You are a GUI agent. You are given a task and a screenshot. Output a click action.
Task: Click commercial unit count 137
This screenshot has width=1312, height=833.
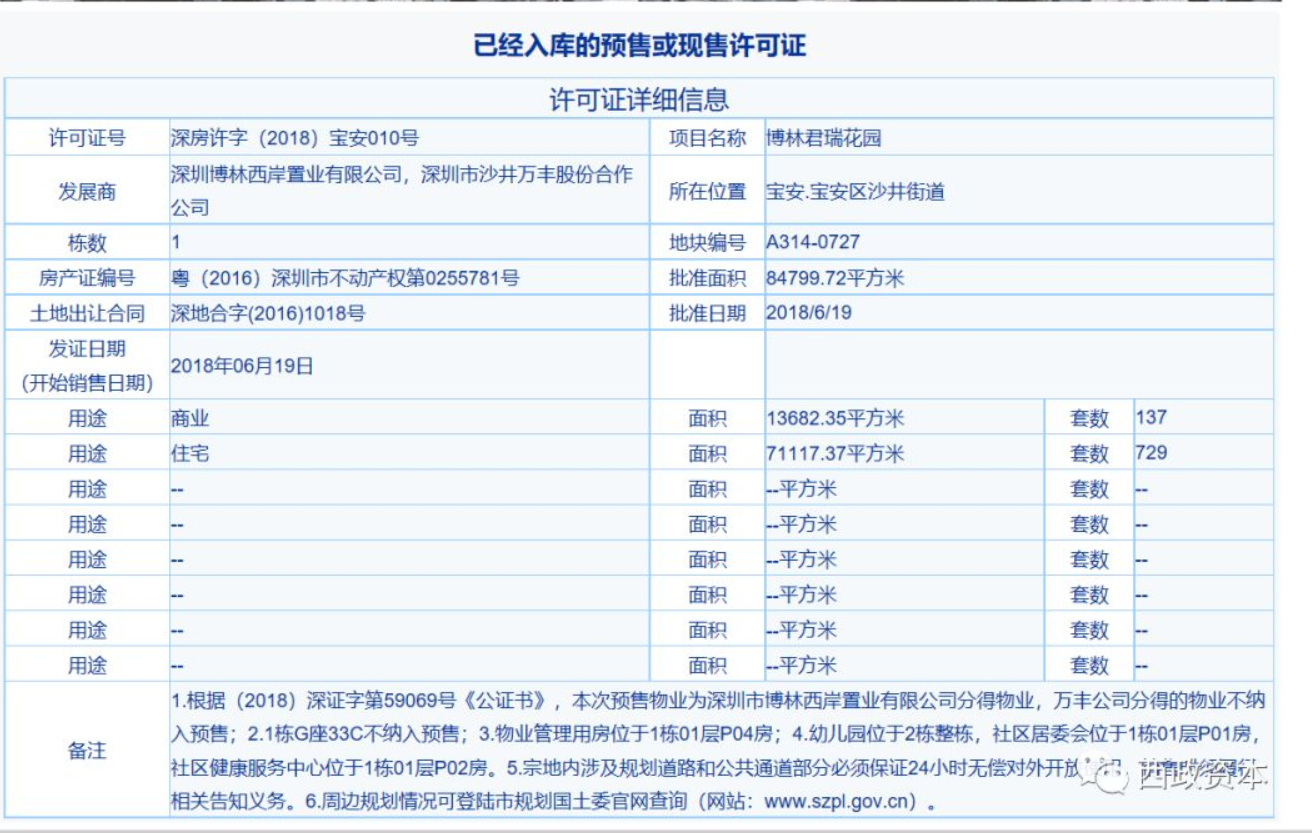coord(1151,417)
